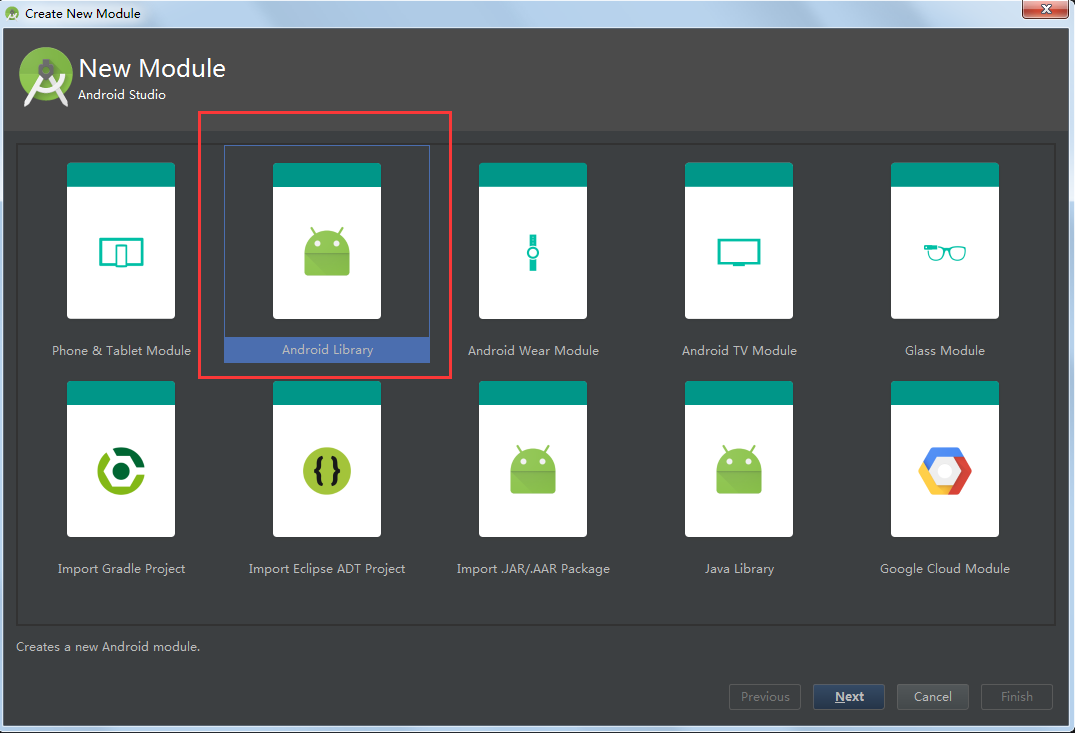The height and width of the screenshot is (733, 1075).
Task: Choose the Import .JAR/.AAR Package android icon
Action: point(533,470)
